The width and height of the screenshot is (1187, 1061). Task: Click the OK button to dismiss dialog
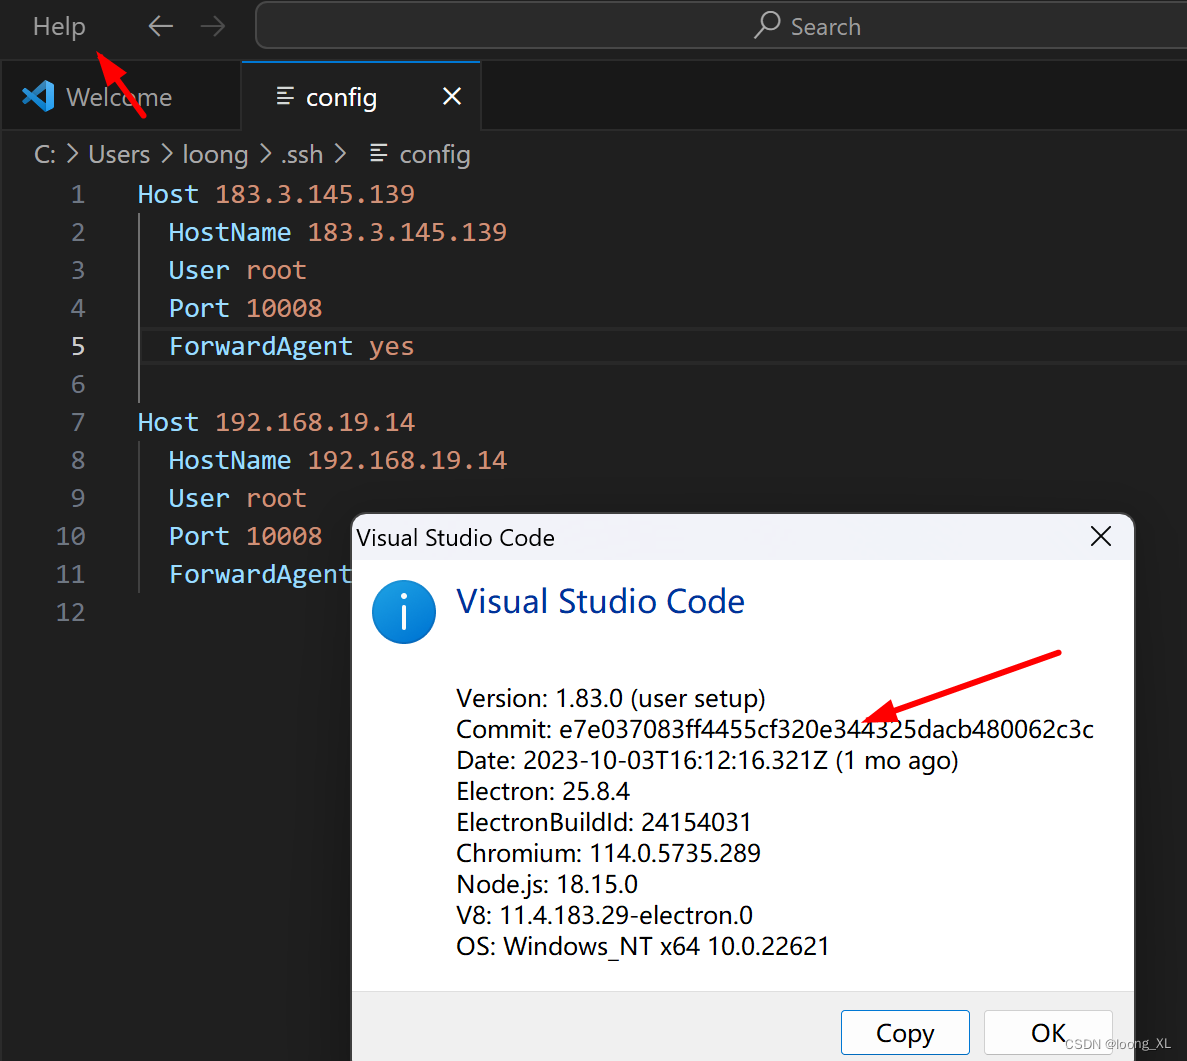pos(1048,1032)
